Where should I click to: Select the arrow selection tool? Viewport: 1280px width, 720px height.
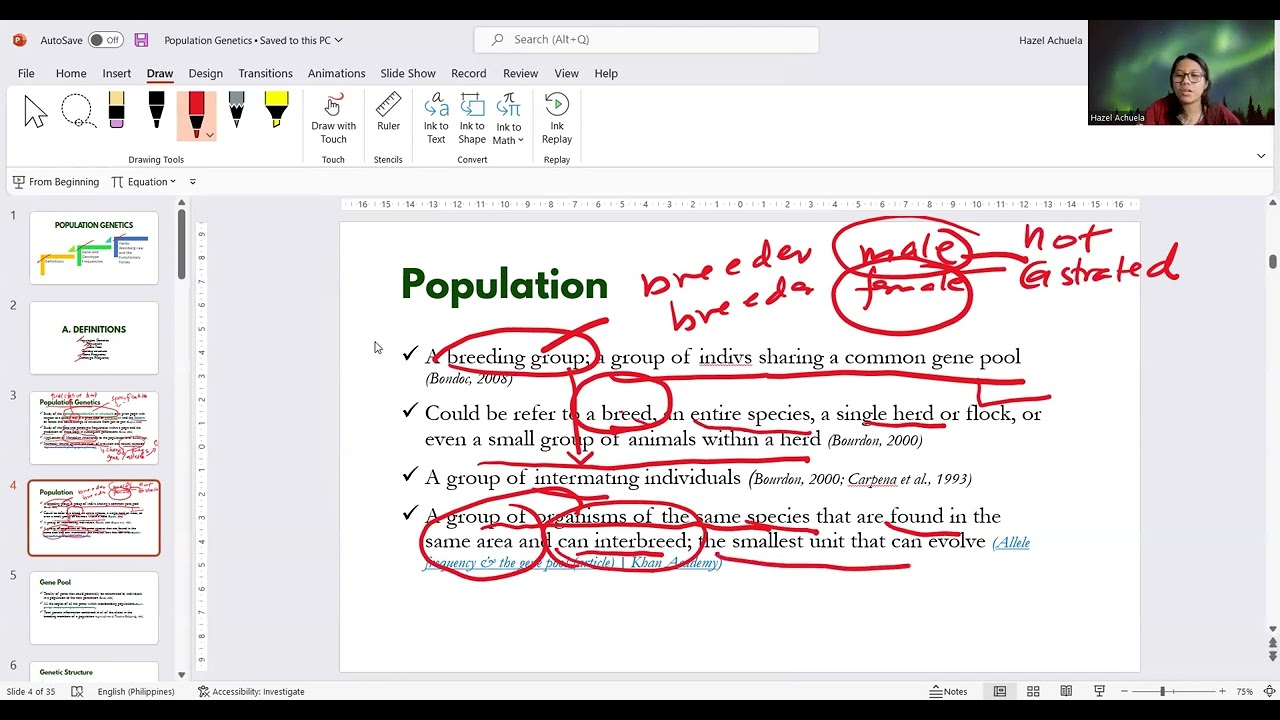point(36,111)
